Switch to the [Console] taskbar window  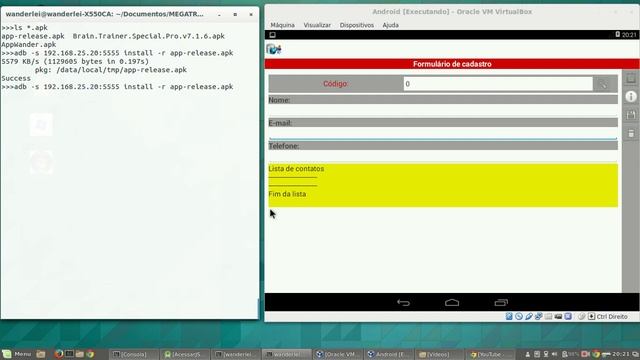[x=134, y=354]
